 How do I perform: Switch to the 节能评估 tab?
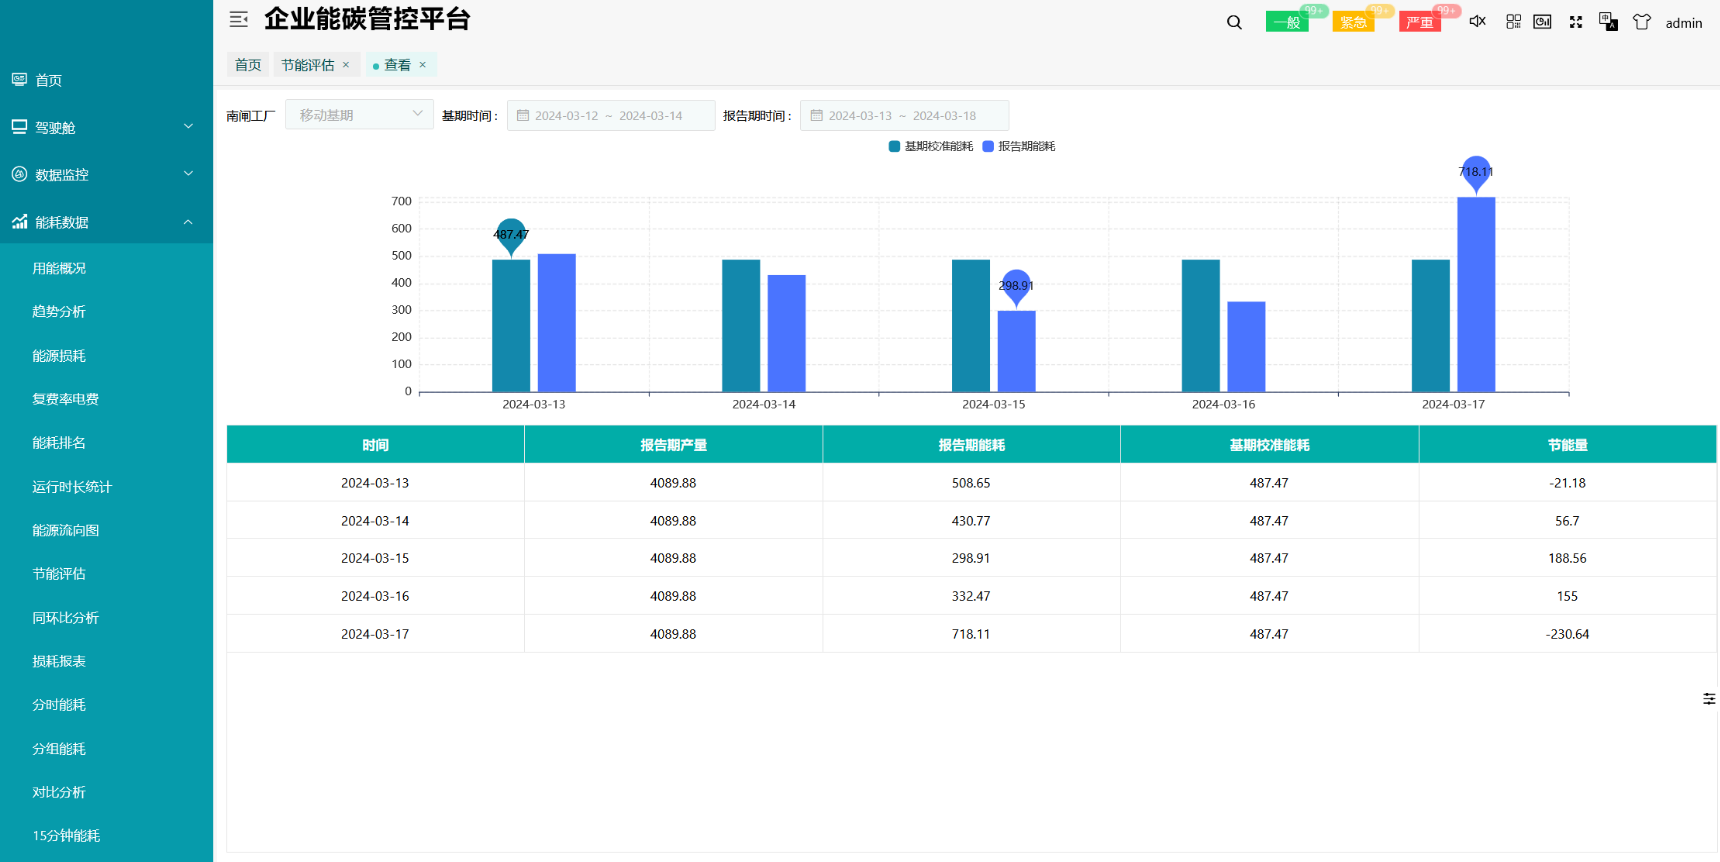[x=307, y=65]
